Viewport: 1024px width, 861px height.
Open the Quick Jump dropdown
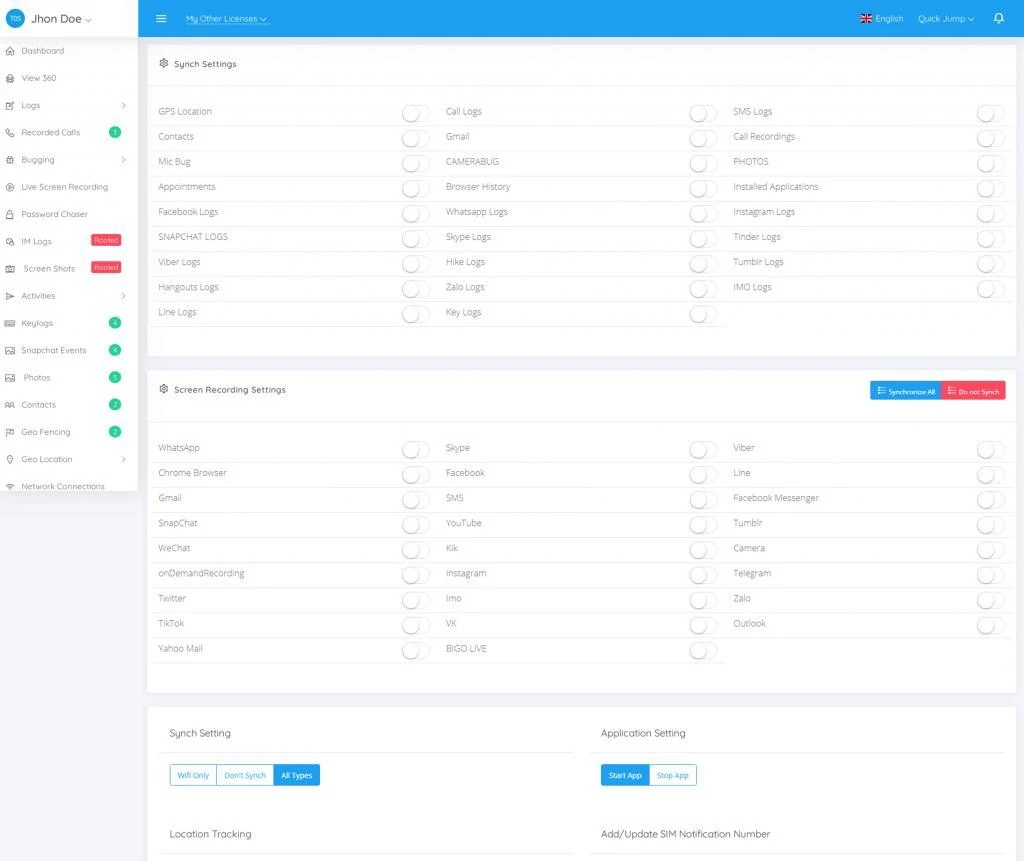(945, 19)
